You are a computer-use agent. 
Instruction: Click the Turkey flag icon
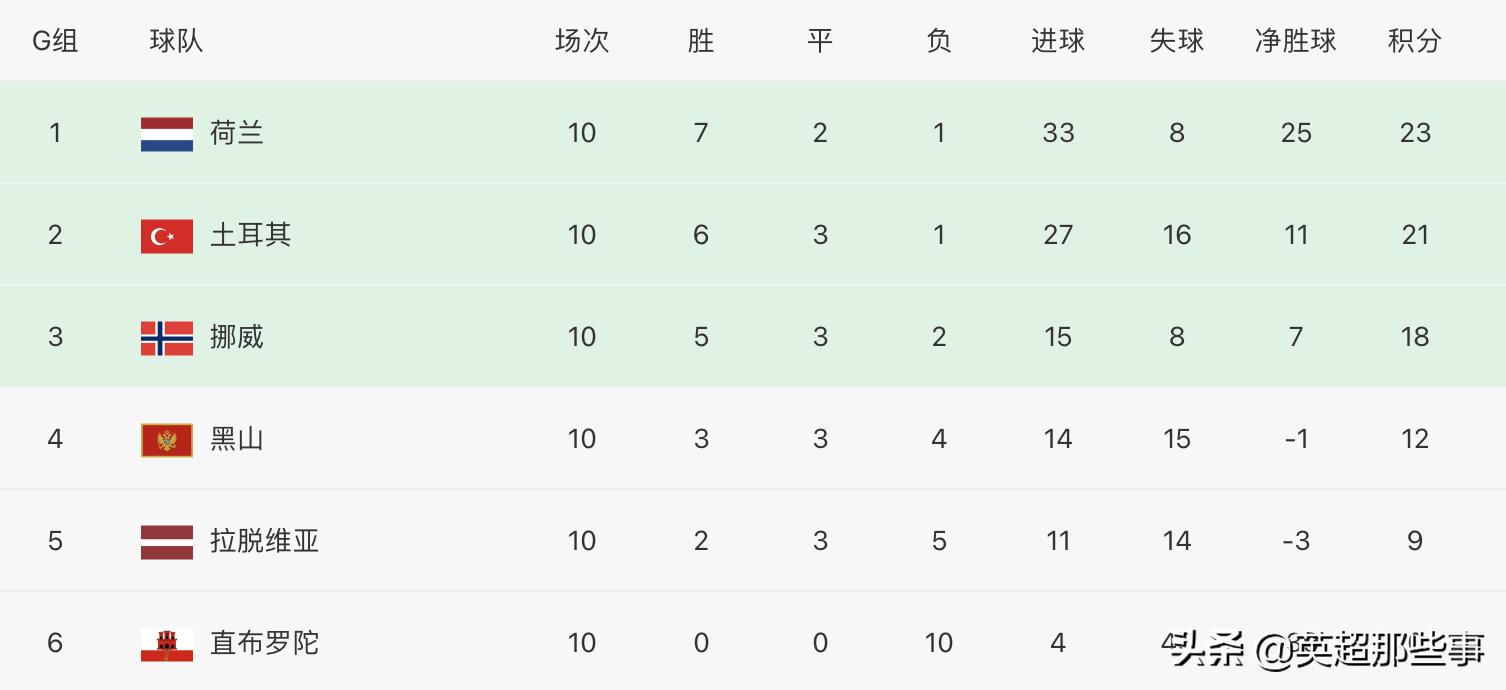pyautogui.click(x=167, y=236)
